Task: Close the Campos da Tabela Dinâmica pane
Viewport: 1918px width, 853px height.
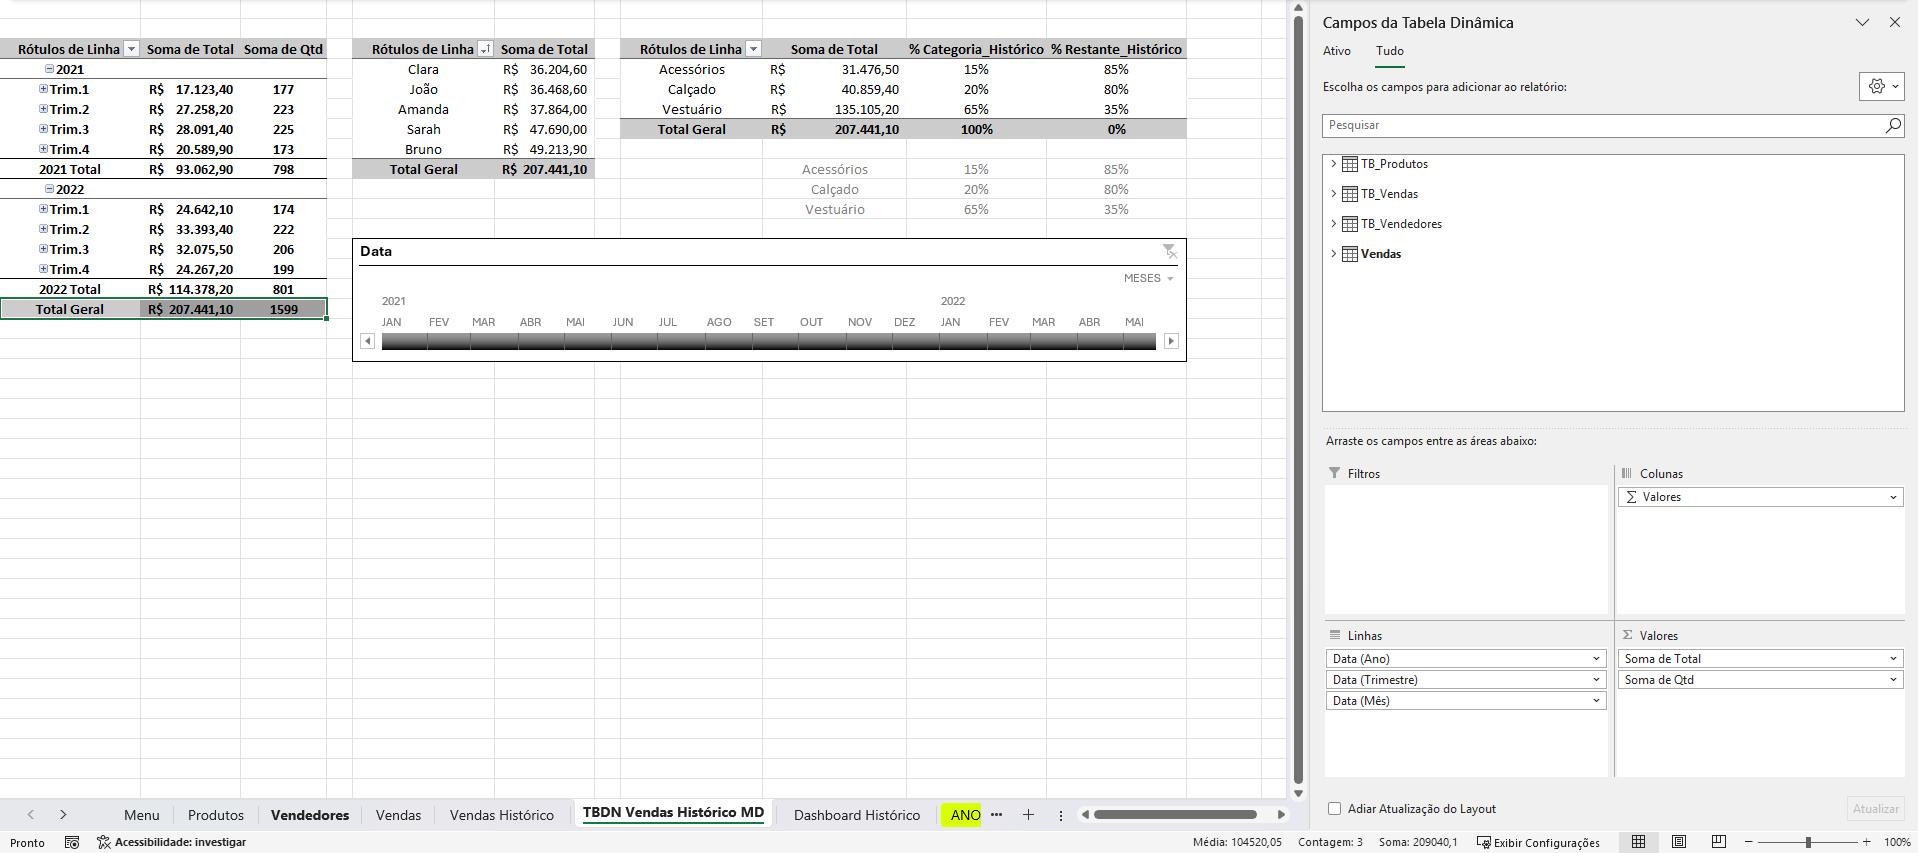Action: [1895, 22]
